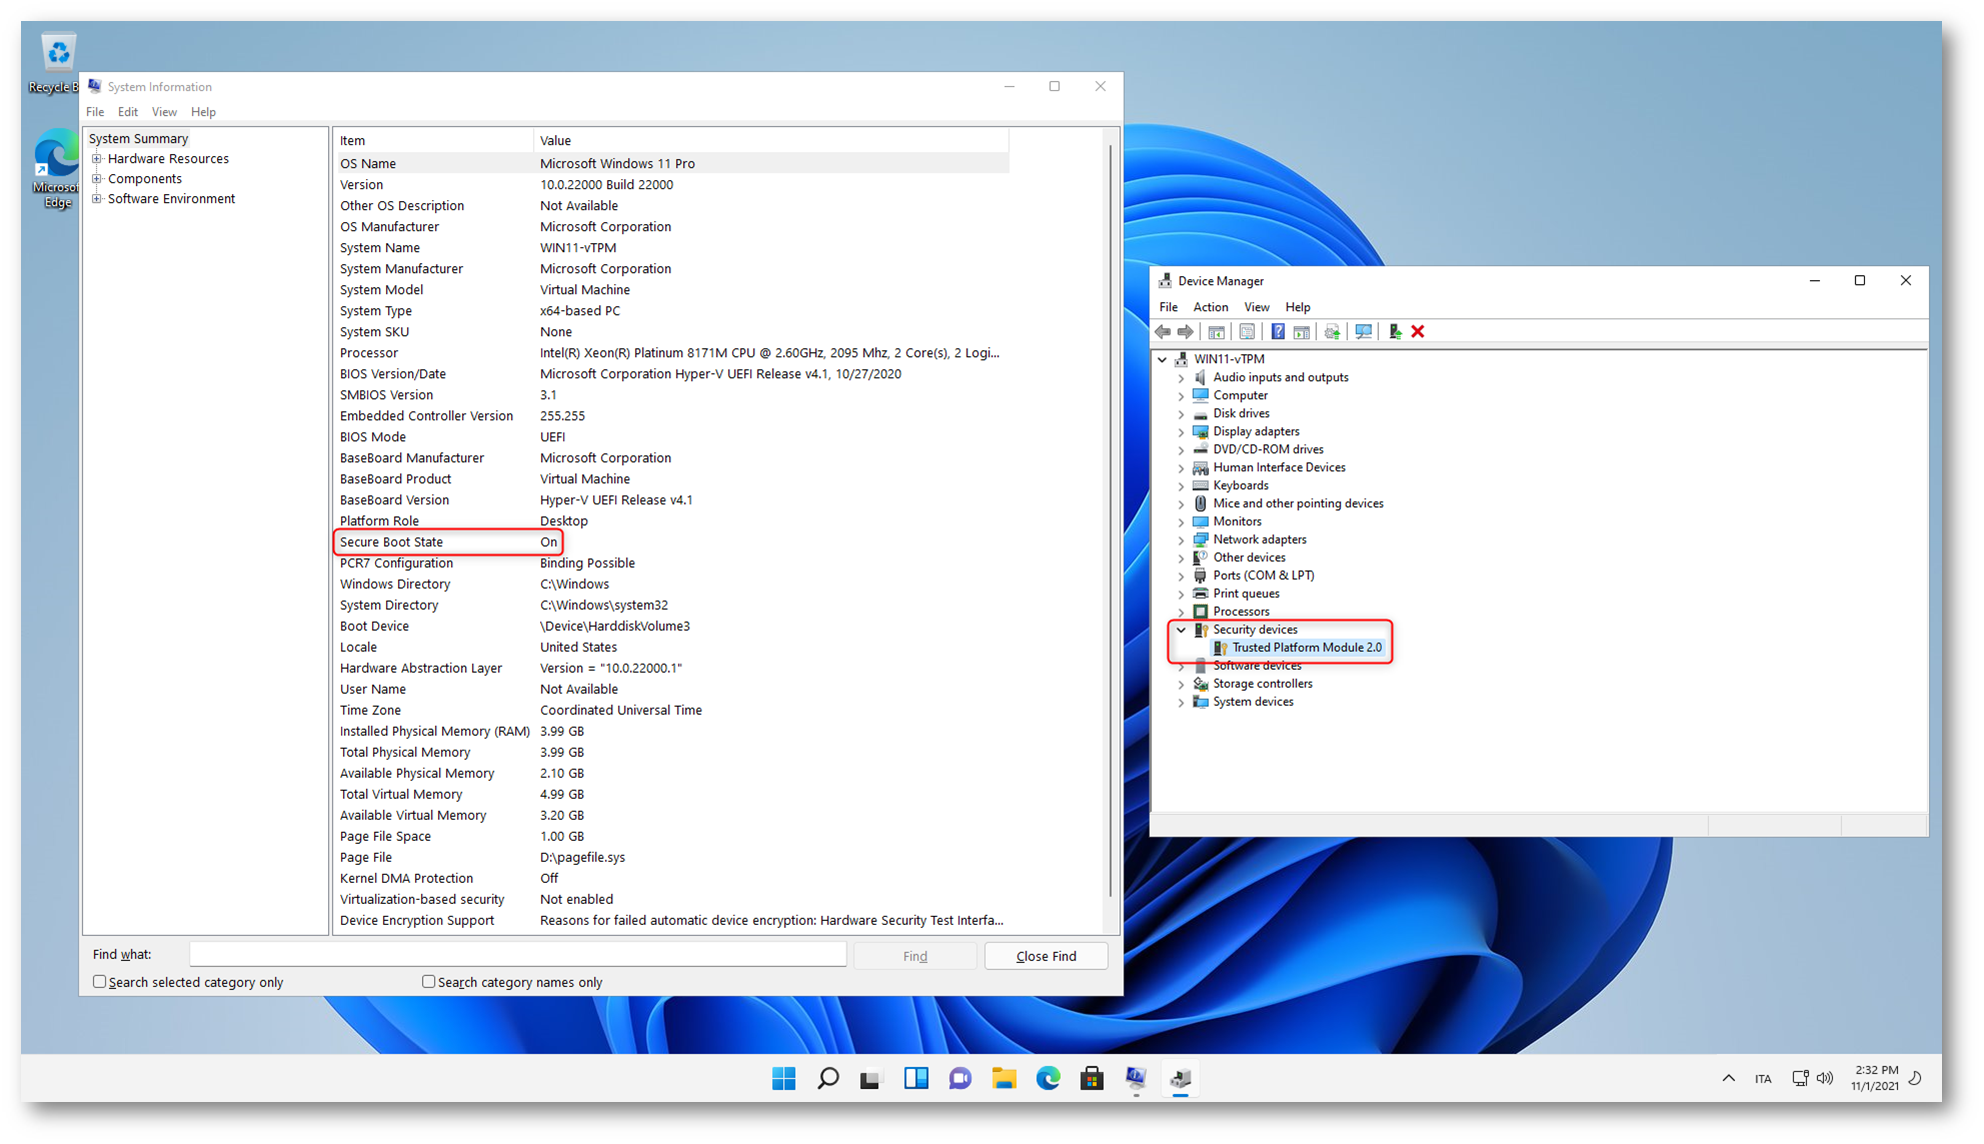Show hidden tray icons chevron

click(x=1729, y=1078)
